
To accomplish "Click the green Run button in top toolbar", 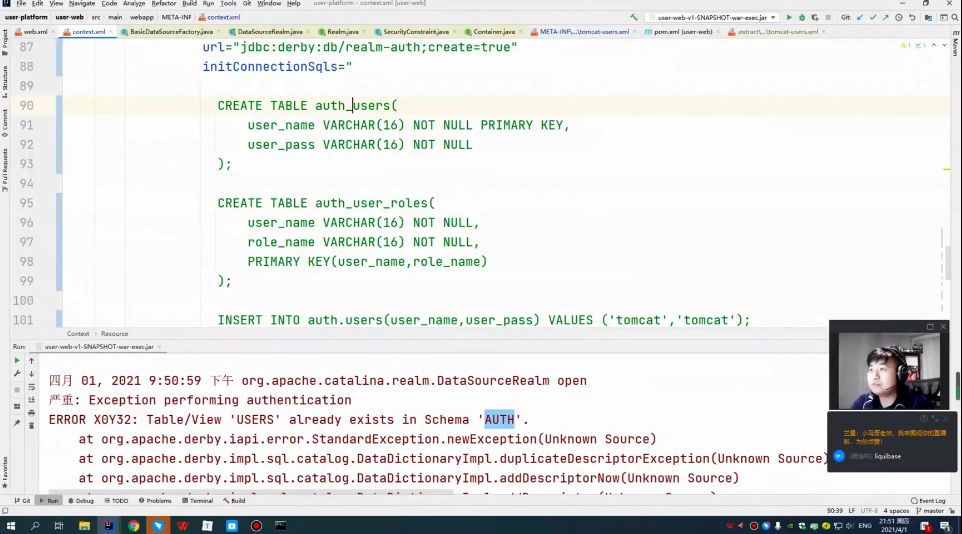I will [789, 17].
